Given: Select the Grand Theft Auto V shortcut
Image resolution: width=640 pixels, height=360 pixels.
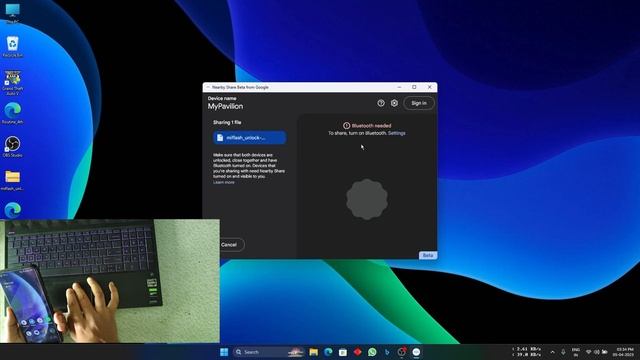Looking at the screenshot, I should click(x=13, y=83).
